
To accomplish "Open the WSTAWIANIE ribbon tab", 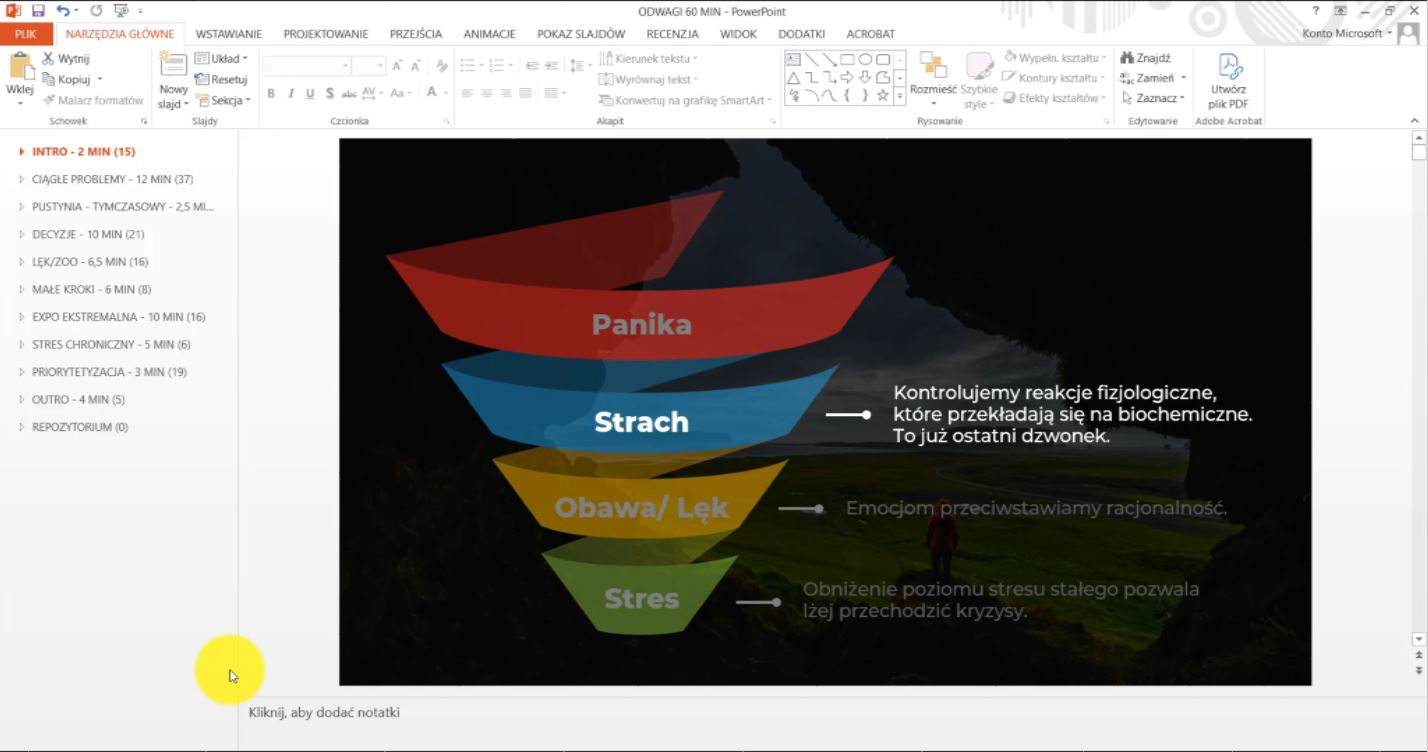I will coord(229,34).
